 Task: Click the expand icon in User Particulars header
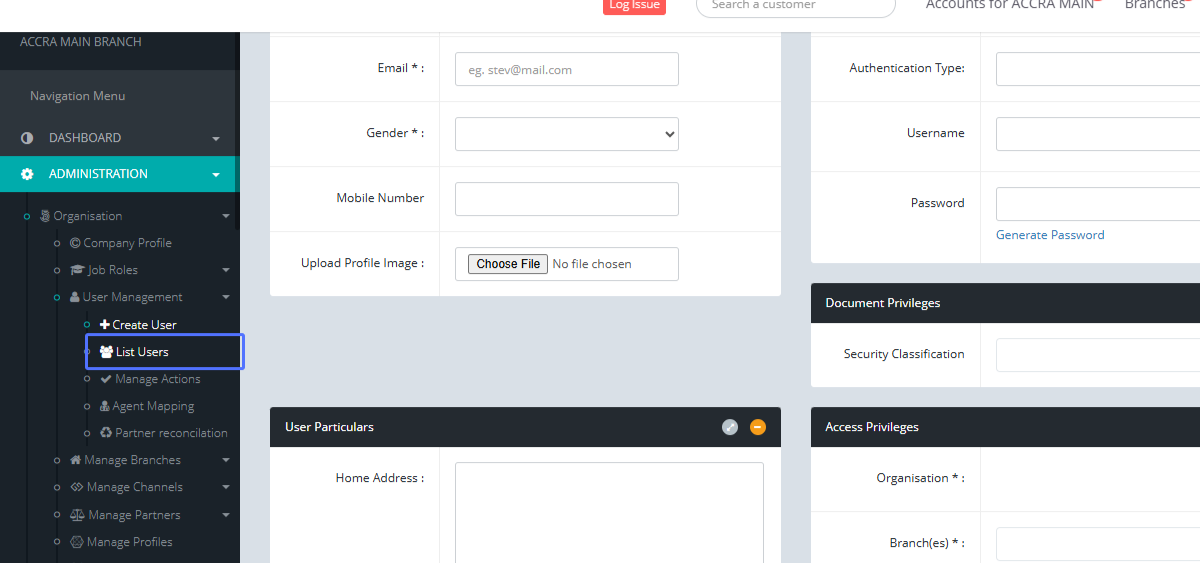(730, 427)
